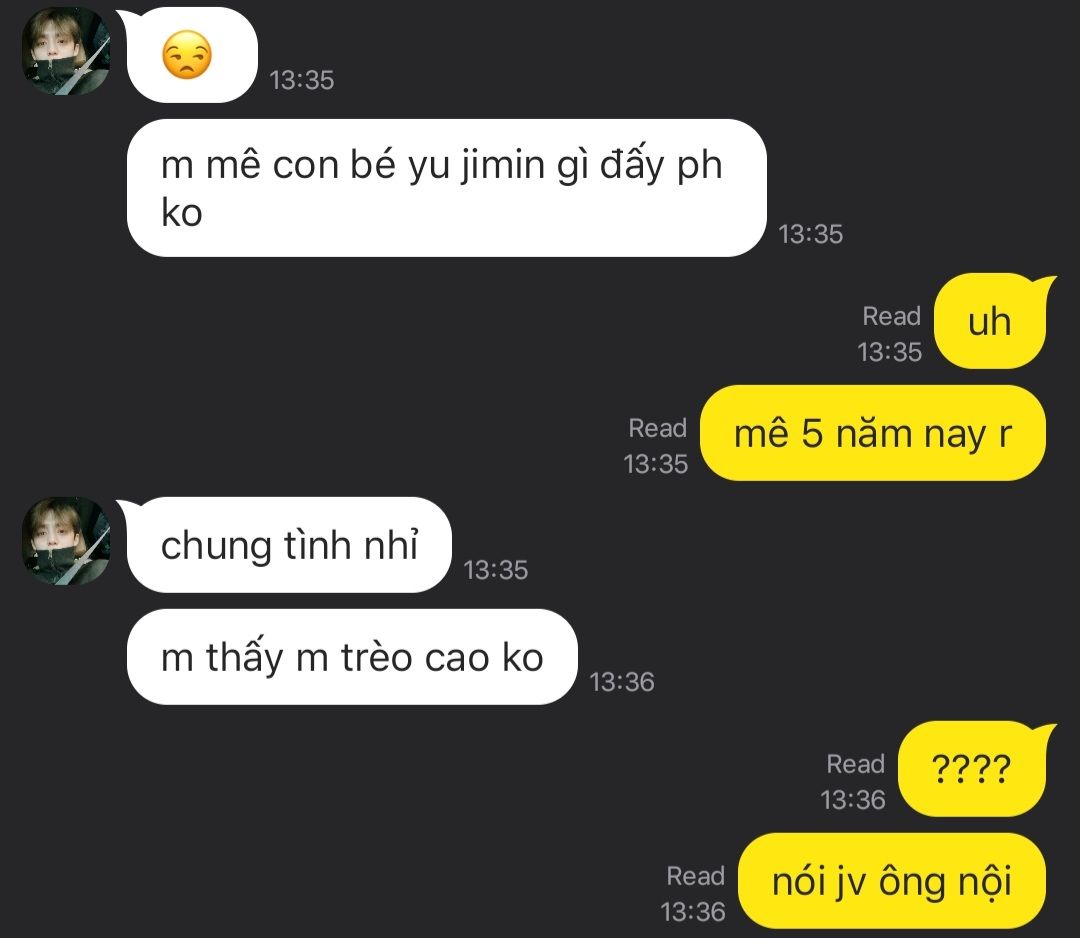Tap the 13:35 timestamp beside emoji
Viewport: 1080px width, 938px height.
(x=302, y=80)
